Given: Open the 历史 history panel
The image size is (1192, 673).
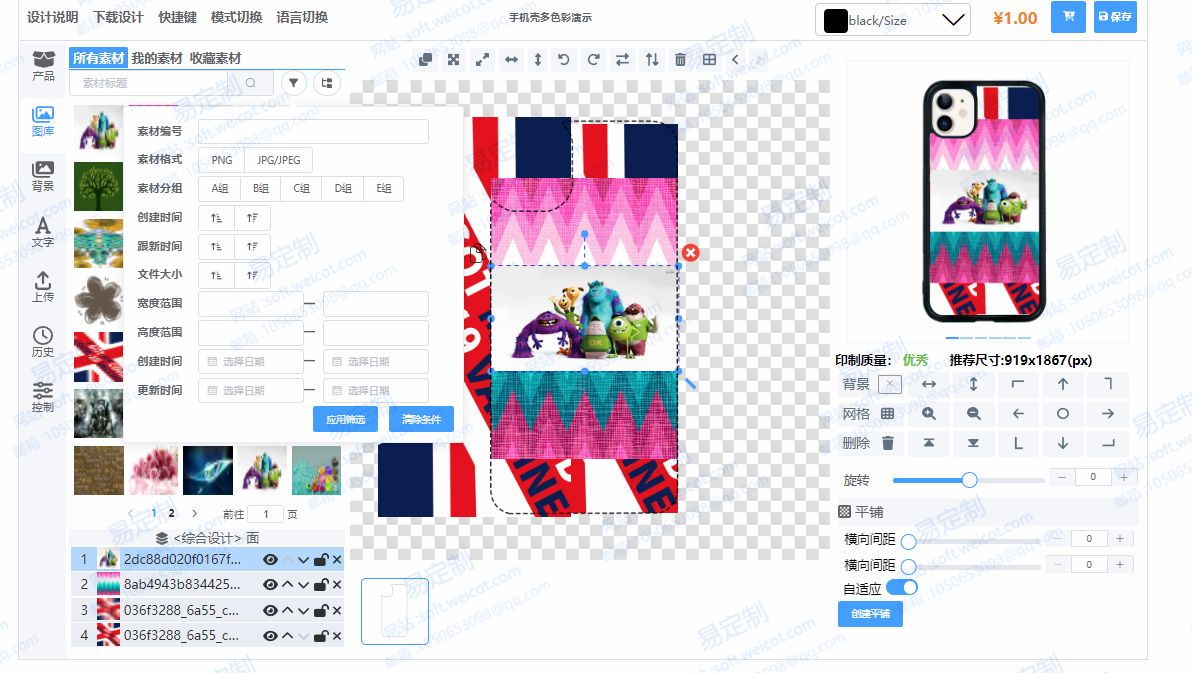Looking at the screenshot, I should pos(43,342).
